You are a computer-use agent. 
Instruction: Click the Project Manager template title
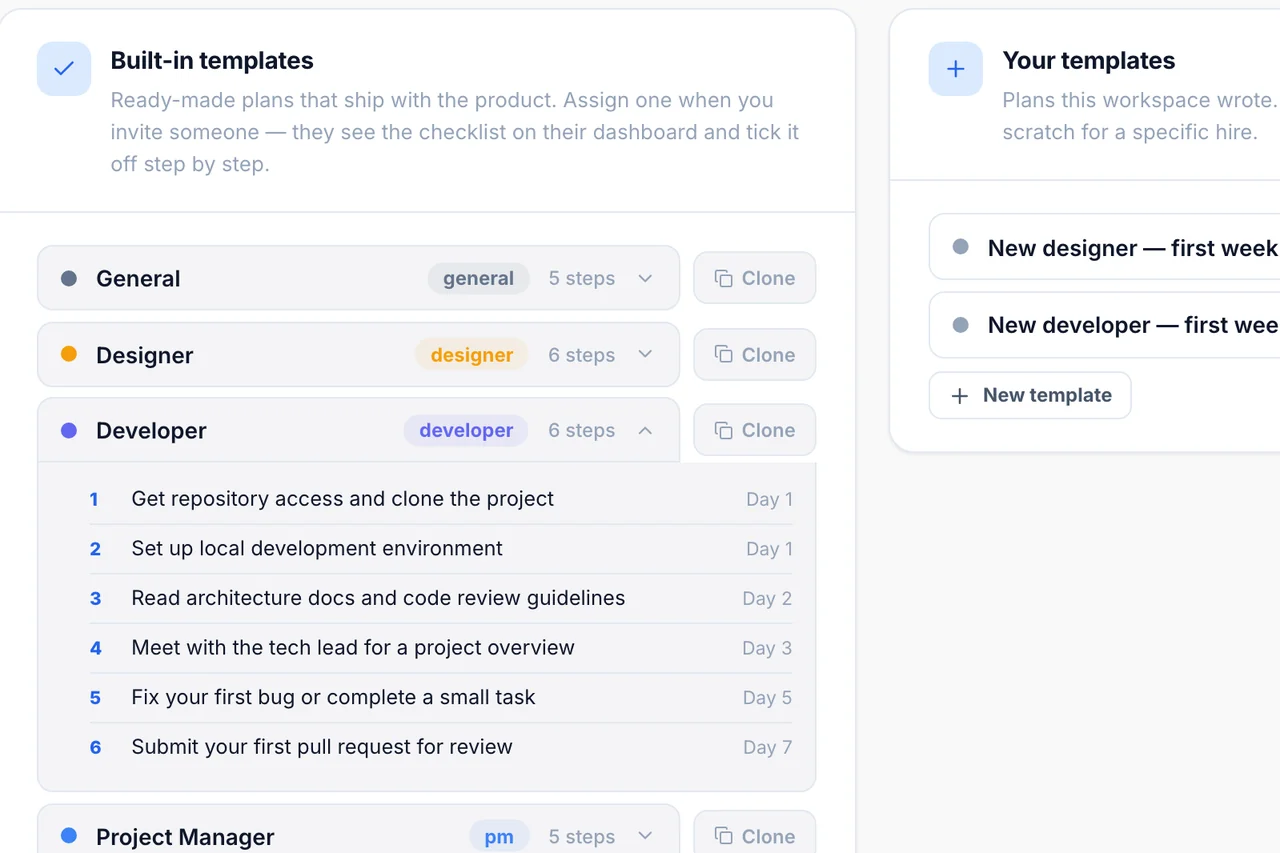coord(185,837)
